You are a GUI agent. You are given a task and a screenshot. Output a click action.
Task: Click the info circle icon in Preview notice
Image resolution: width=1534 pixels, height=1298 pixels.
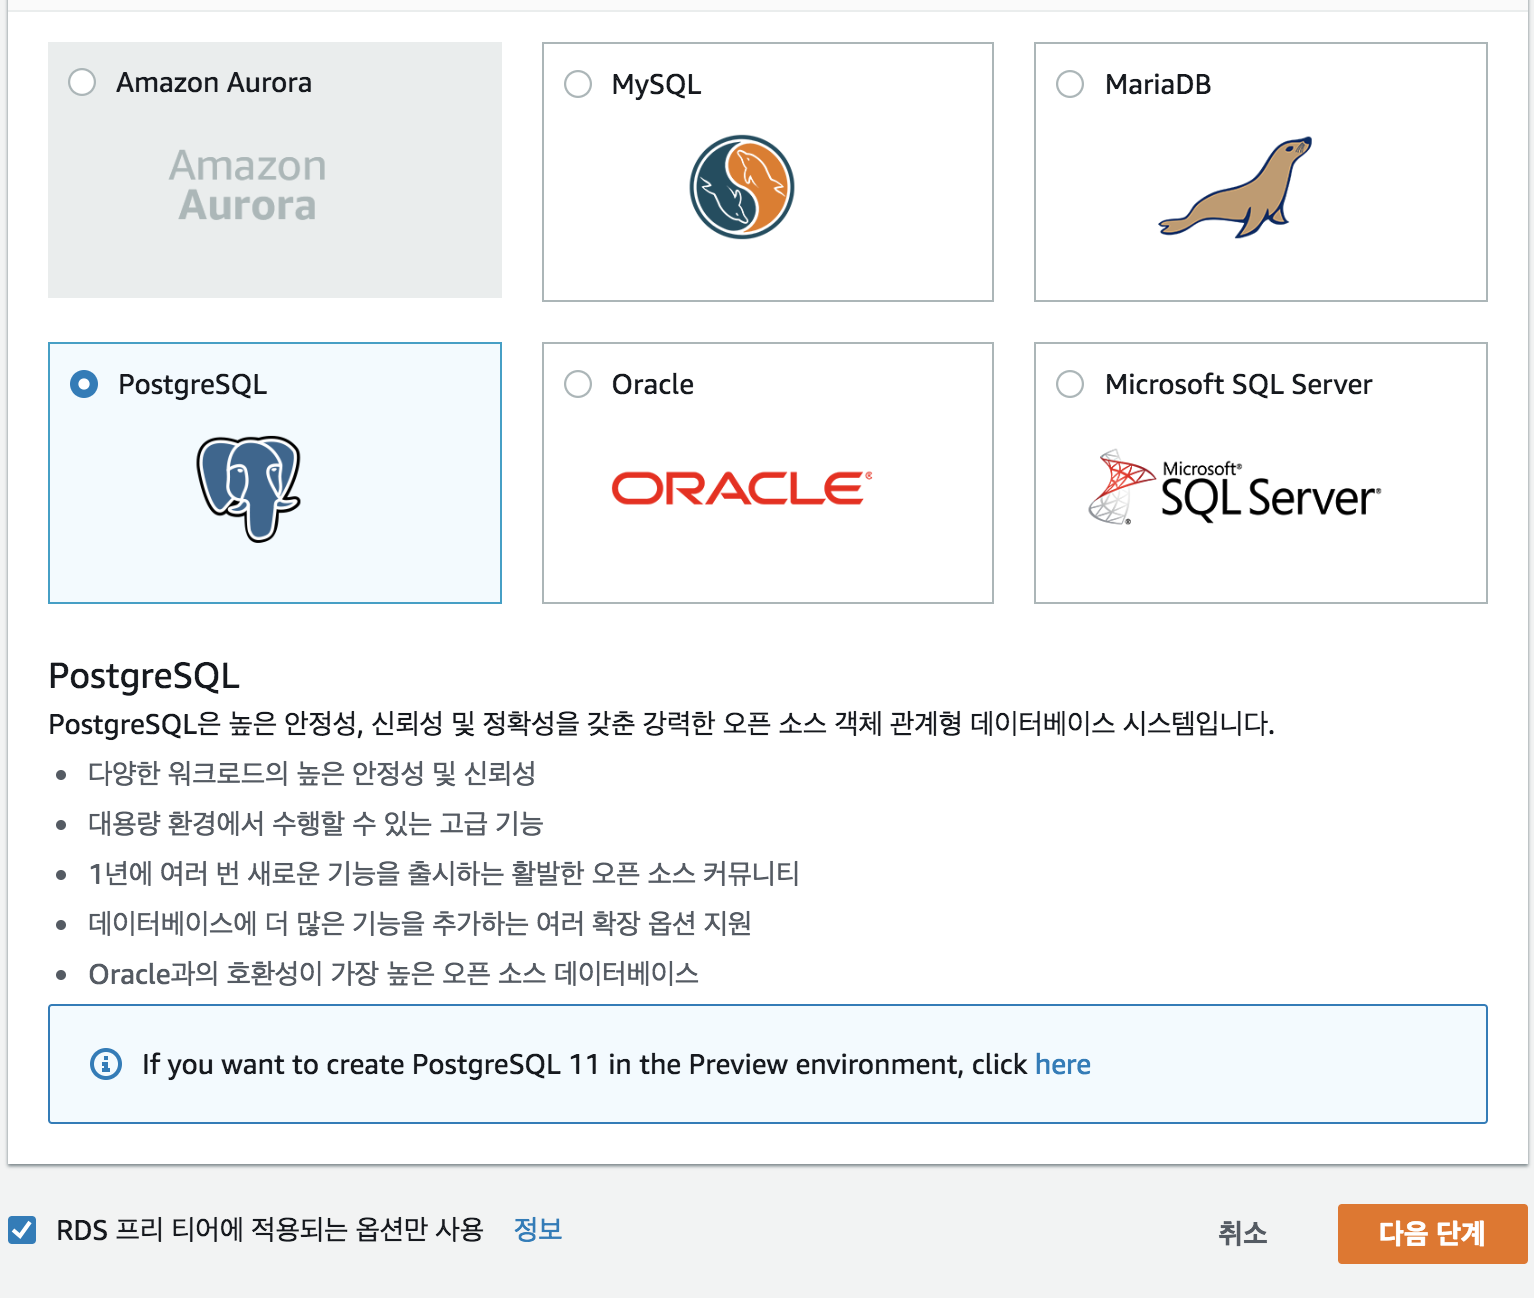[106, 1064]
